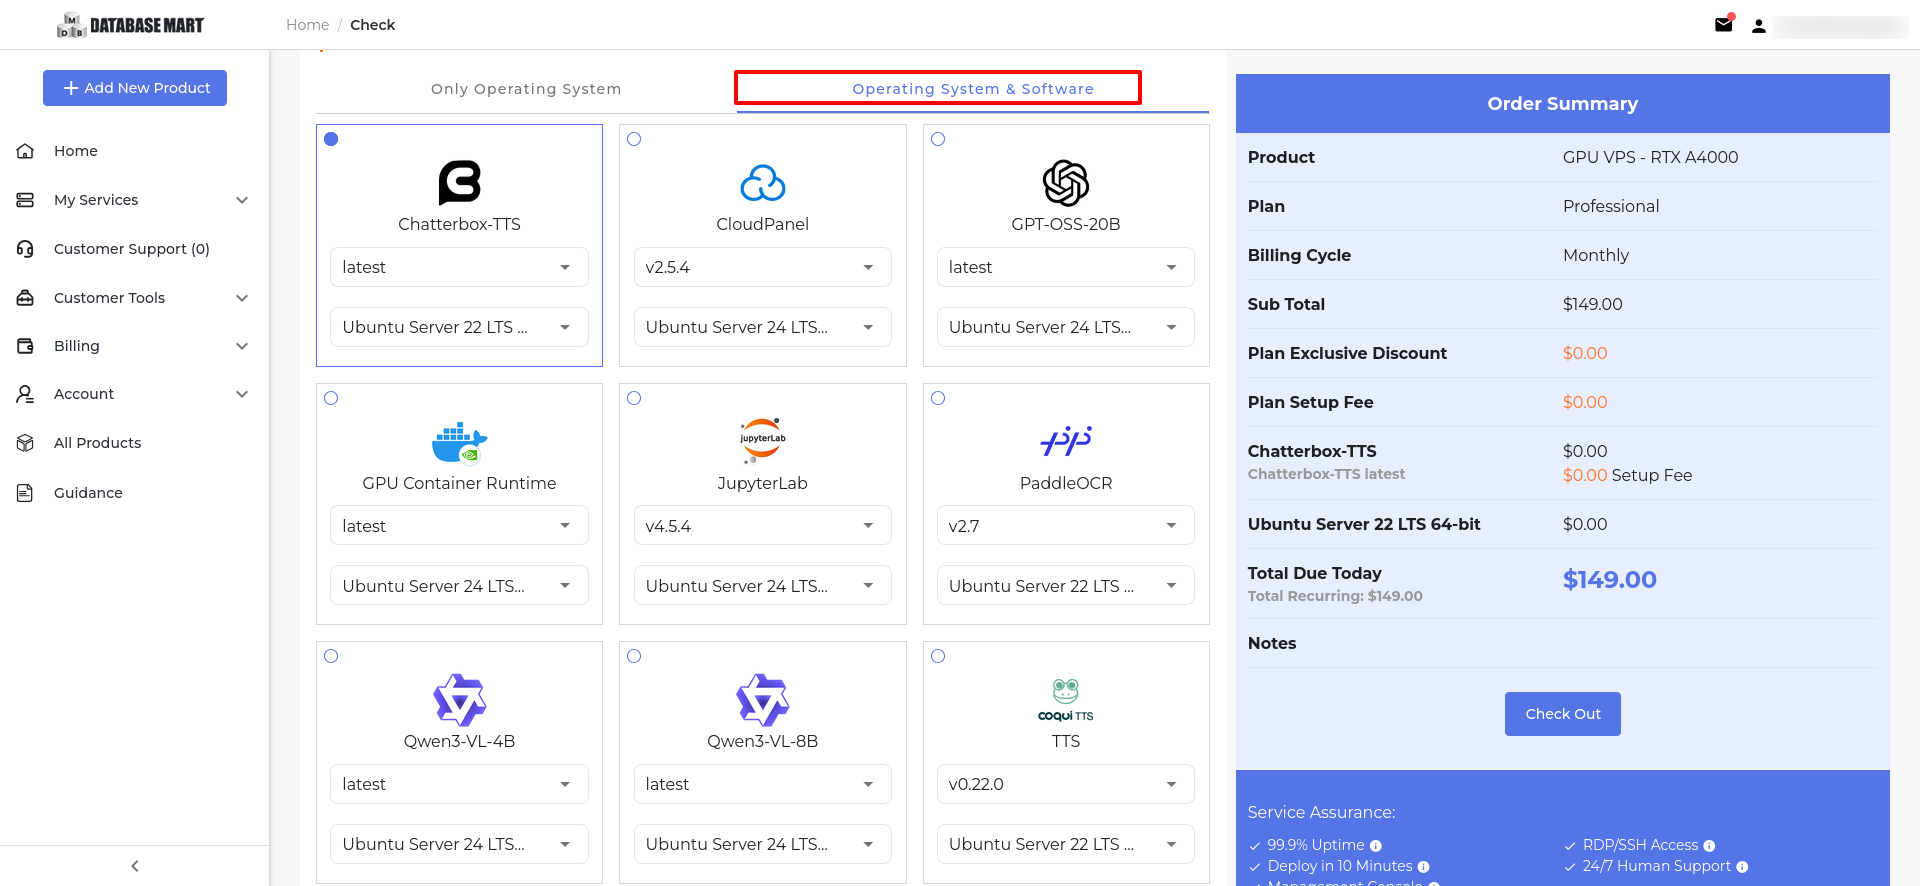Screen dimensions: 1920x886
Task: Click the Qwen3-VL-8B logo
Action: coord(763,699)
